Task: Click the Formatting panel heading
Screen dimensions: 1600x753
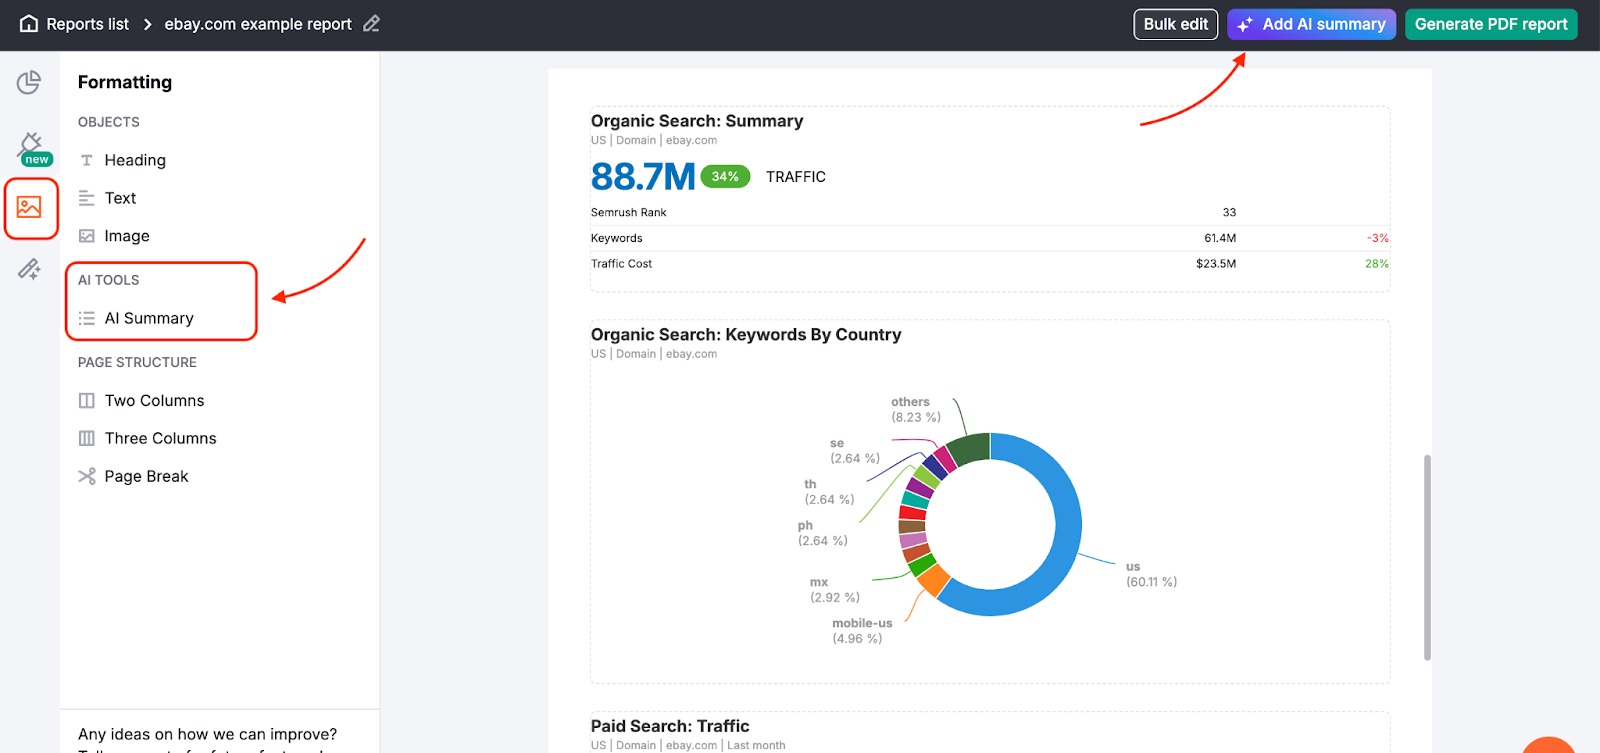Action: (125, 82)
